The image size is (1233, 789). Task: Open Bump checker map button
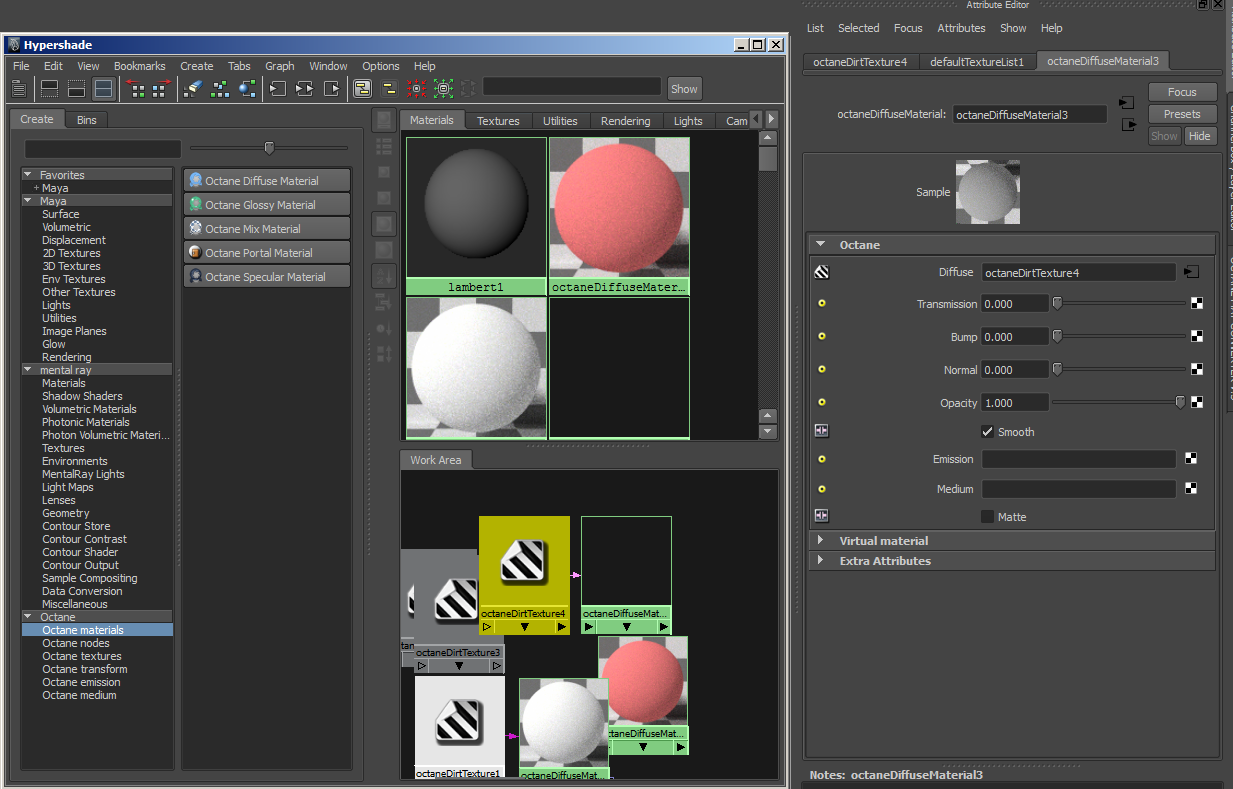(x=1196, y=337)
